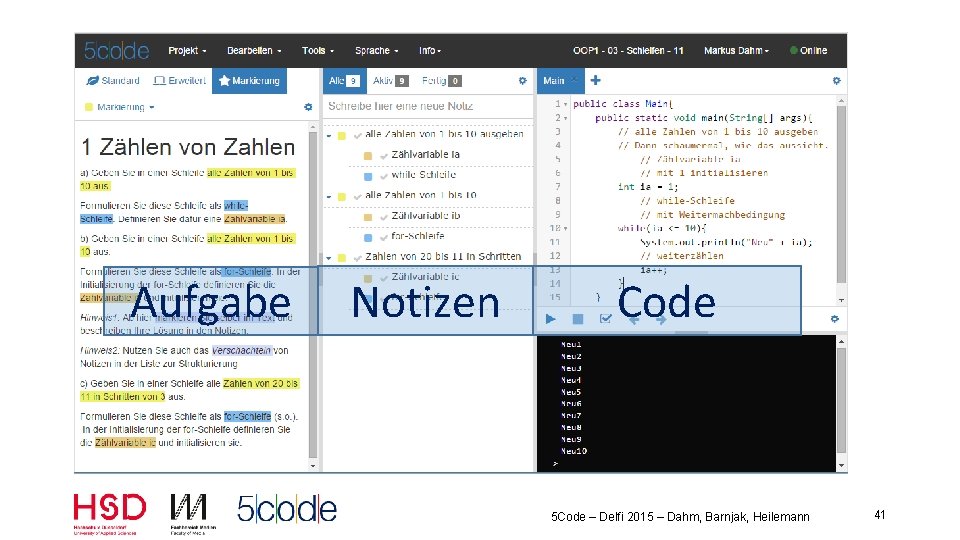Click project title OOP1 - 03 - Schleifen - 11
The width and height of the screenshot is (960, 540).
[628, 51]
